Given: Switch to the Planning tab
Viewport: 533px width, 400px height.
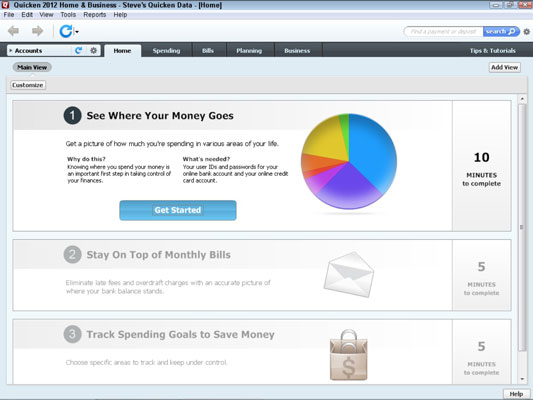Looking at the screenshot, I should (249, 51).
